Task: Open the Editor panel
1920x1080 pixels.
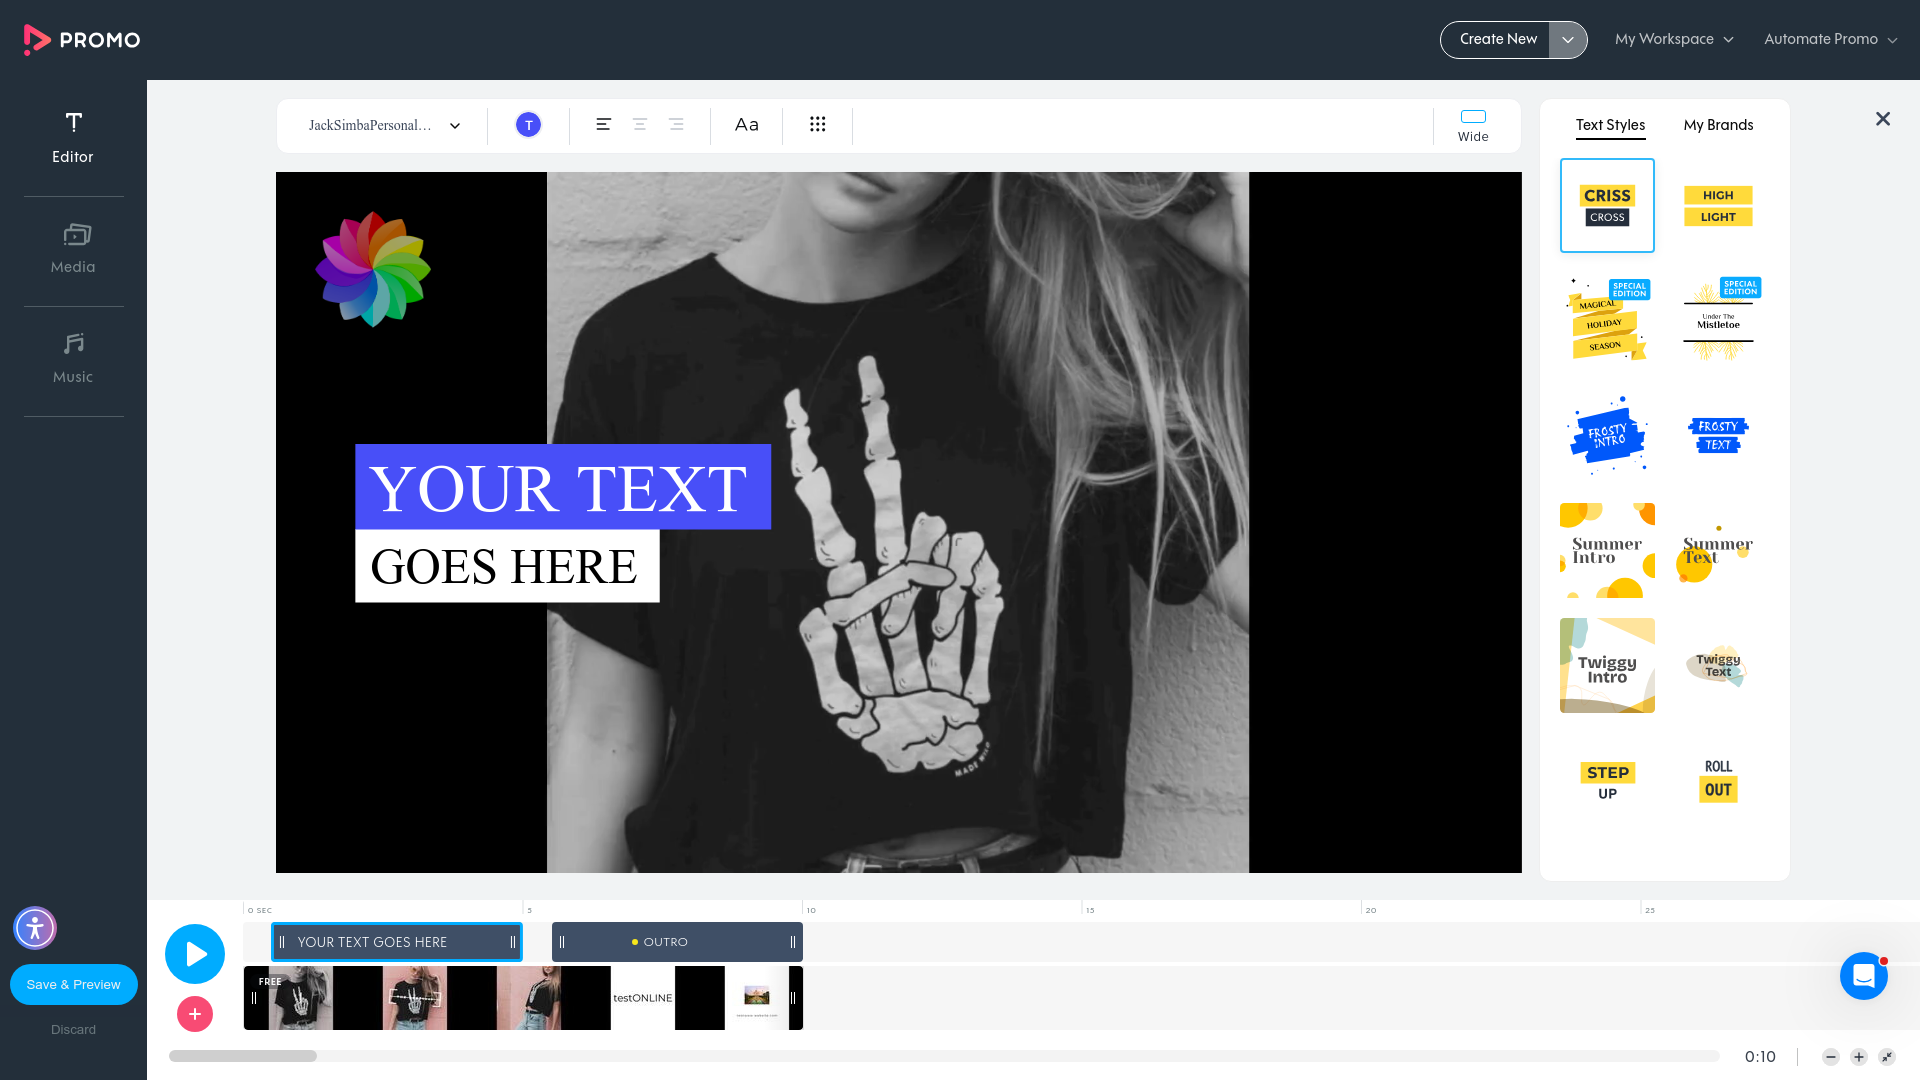Action: [x=73, y=138]
